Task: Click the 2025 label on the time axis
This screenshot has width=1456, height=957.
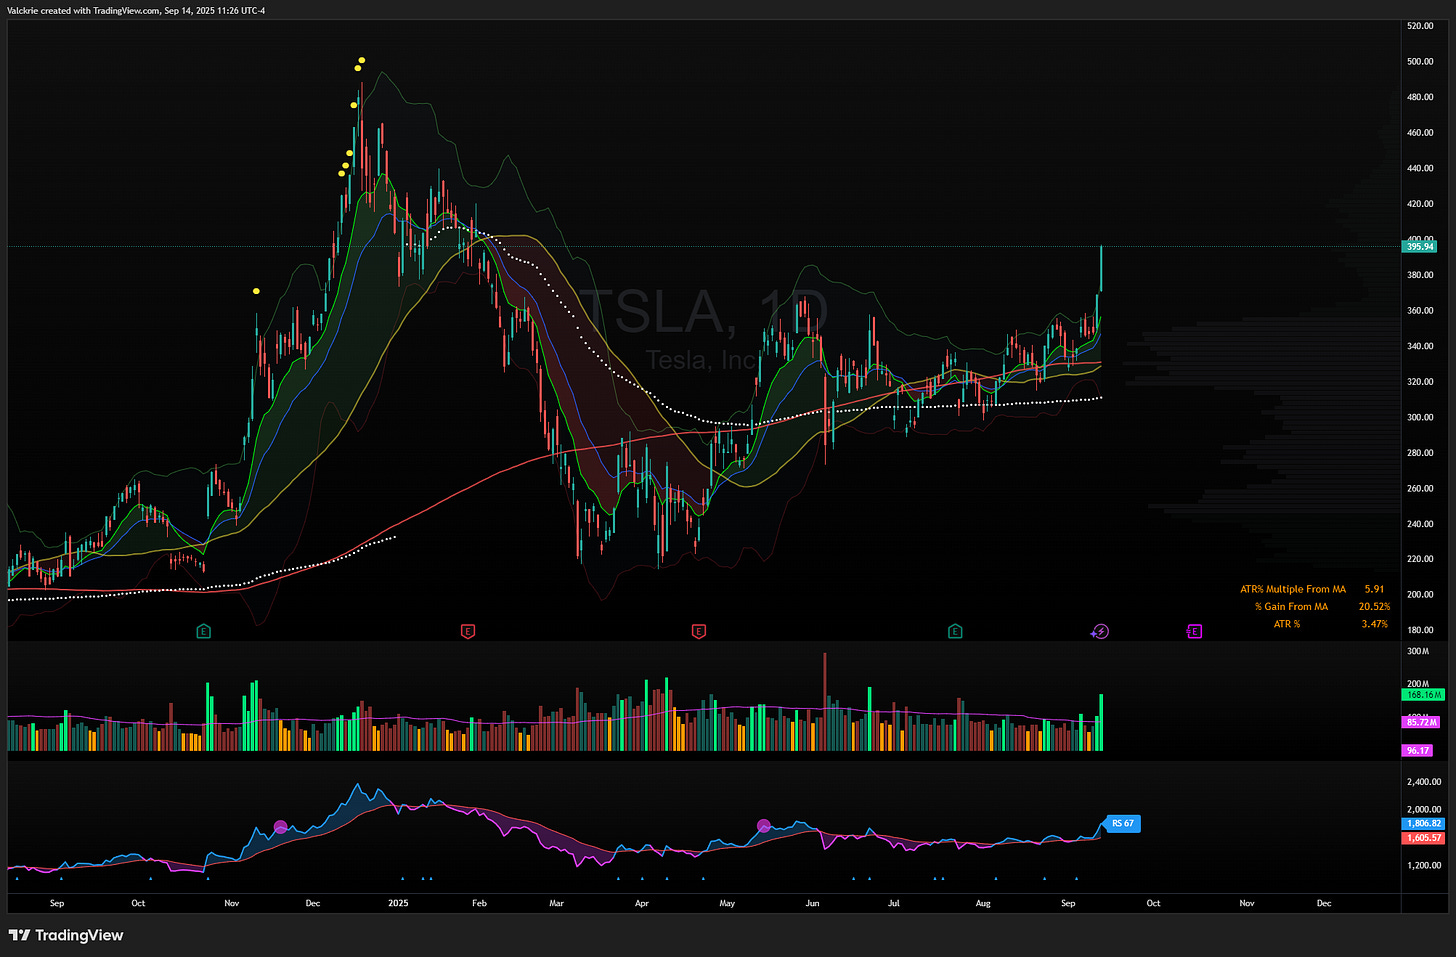Action: pyautogui.click(x=398, y=903)
